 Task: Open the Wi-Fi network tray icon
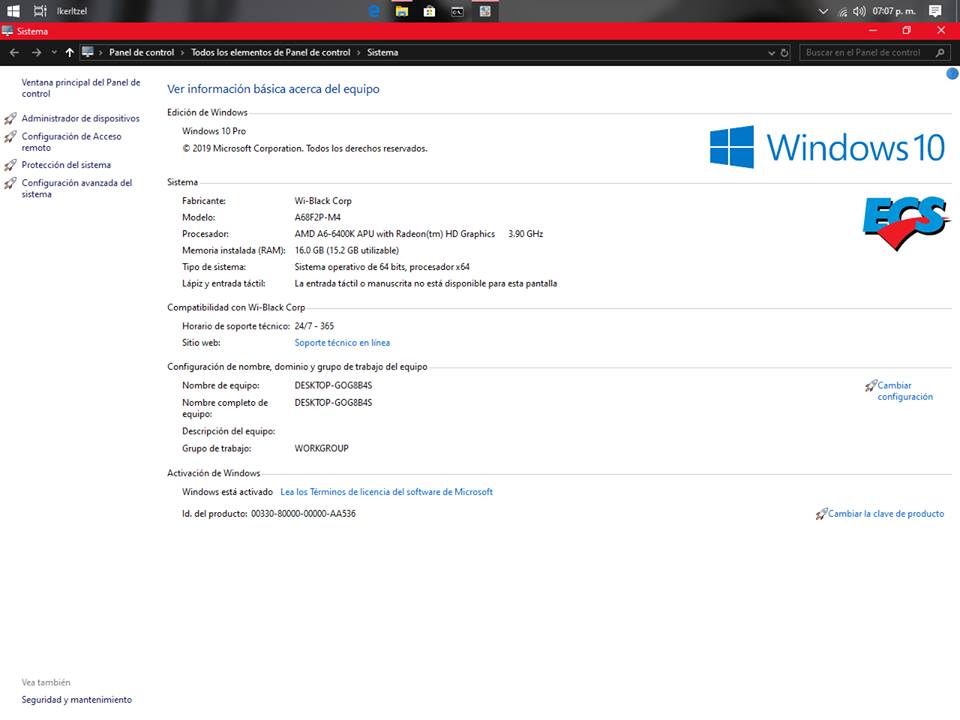[x=843, y=11]
